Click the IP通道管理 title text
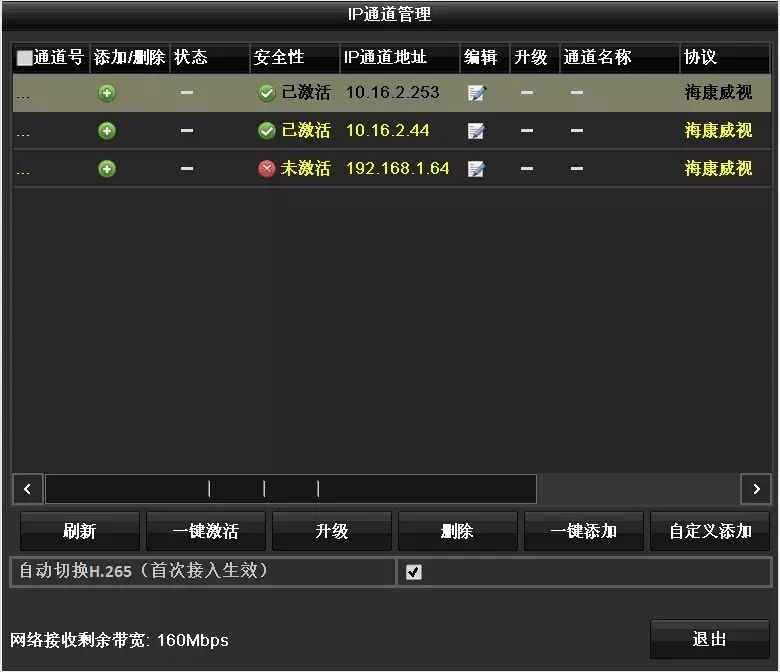Viewport: 780px width, 672px height. click(390, 14)
